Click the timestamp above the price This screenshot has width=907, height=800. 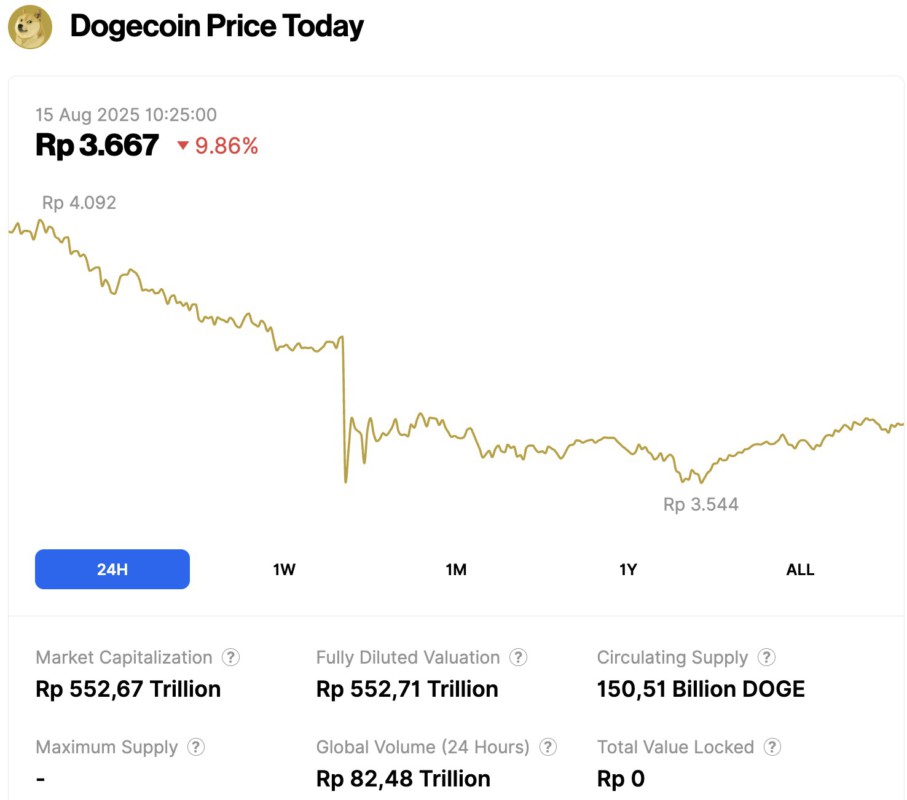(126, 115)
